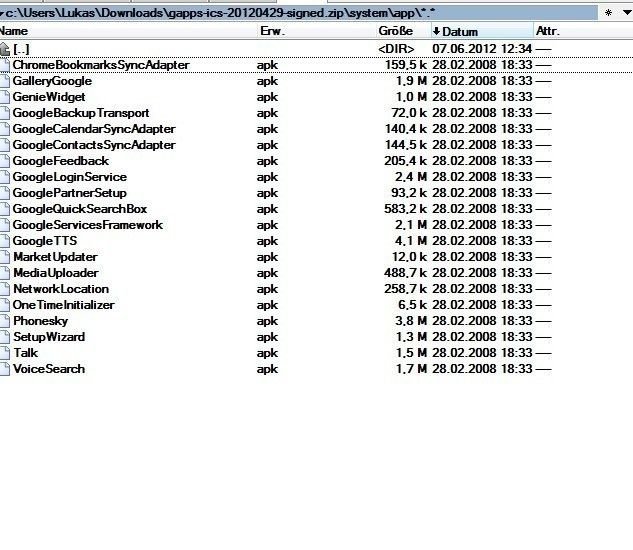Click the 583,2 k size value

coord(406,209)
